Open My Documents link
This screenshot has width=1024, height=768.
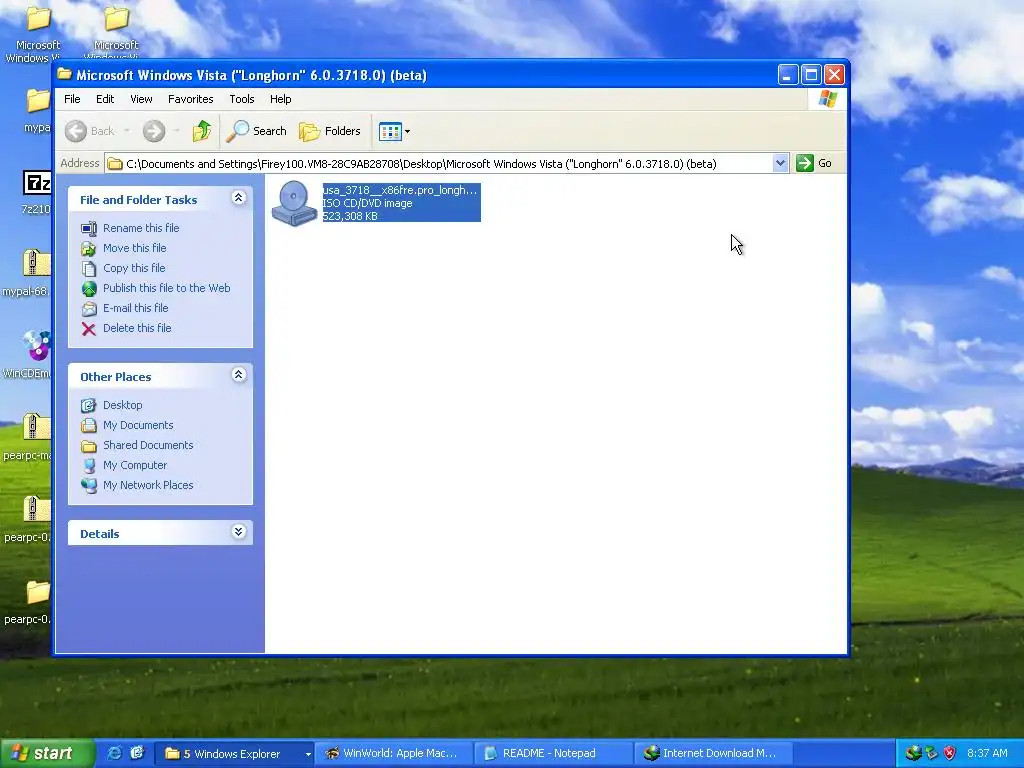point(138,425)
